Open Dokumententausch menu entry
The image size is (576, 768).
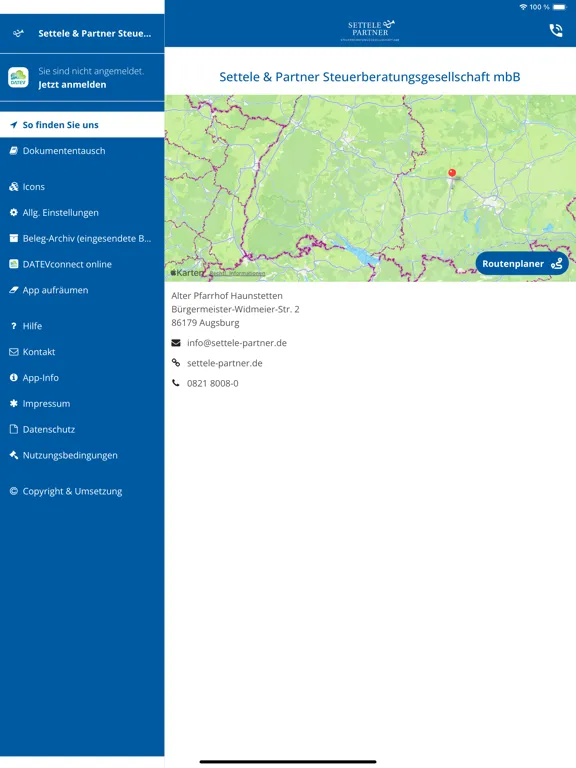tap(82, 151)
